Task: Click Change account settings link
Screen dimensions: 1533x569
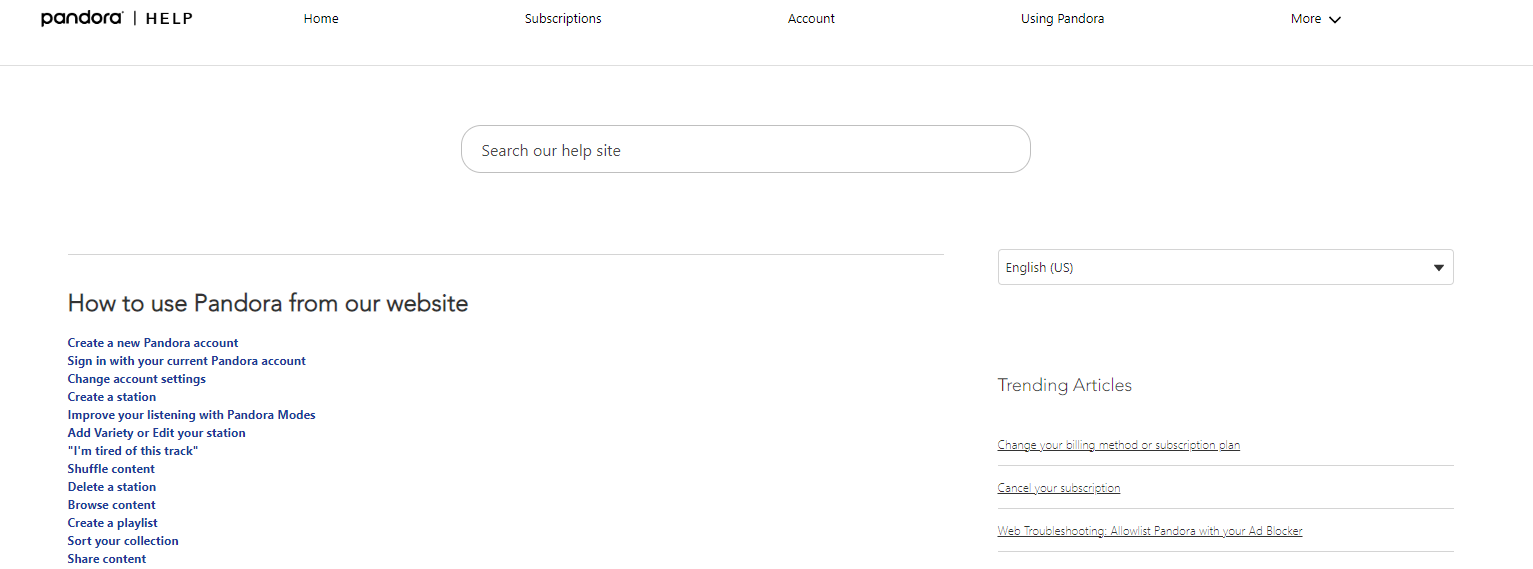Action: [137, 379]
